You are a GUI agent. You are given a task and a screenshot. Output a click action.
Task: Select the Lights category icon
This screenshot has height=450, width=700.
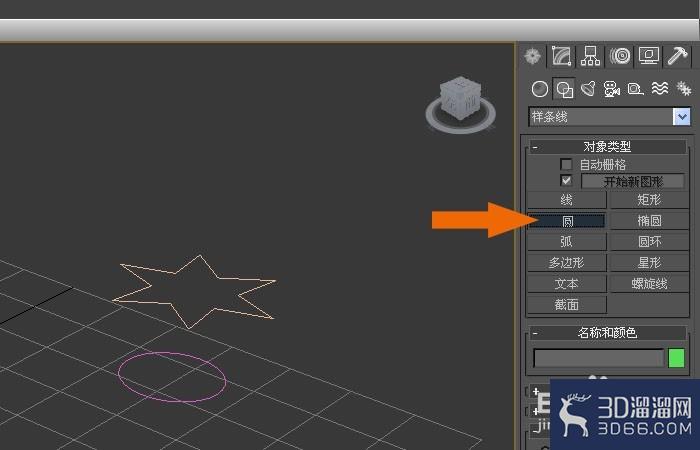[588, 89]
